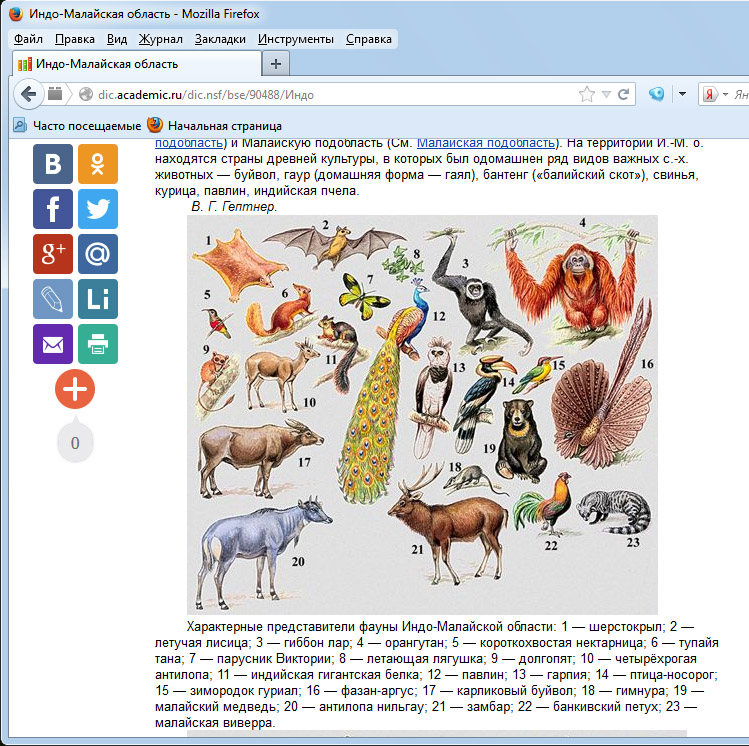This screenshot has height=746, width=749.
Task: Open a new tab with plus button
Action: (276, 63)
